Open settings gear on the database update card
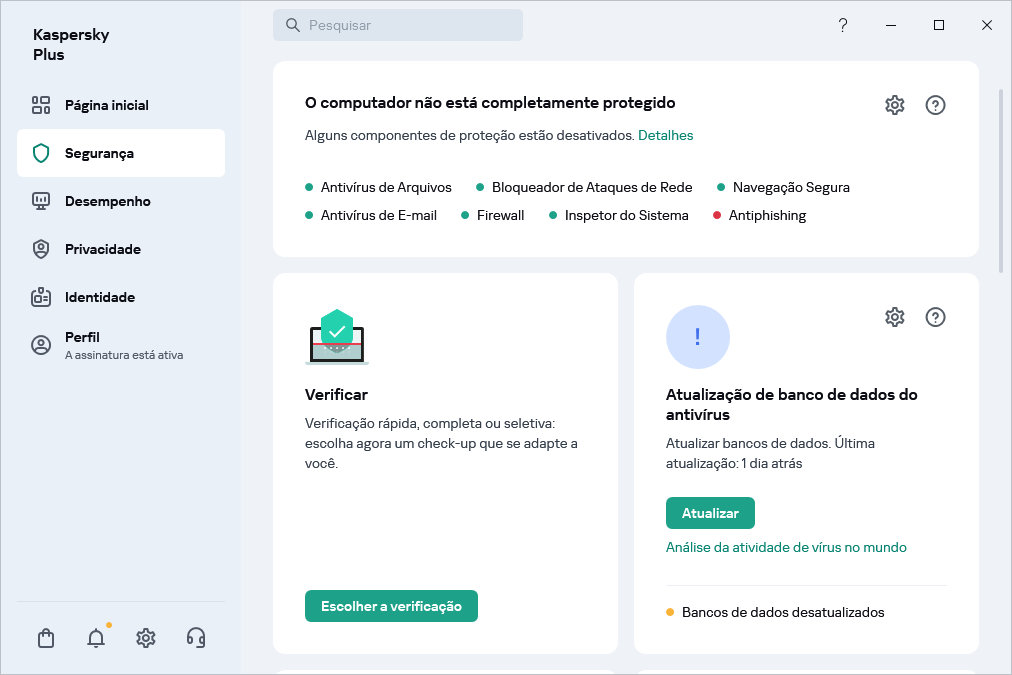This screenshot has height=675, width=1012. pyautogui.click(x=894, y=316)
